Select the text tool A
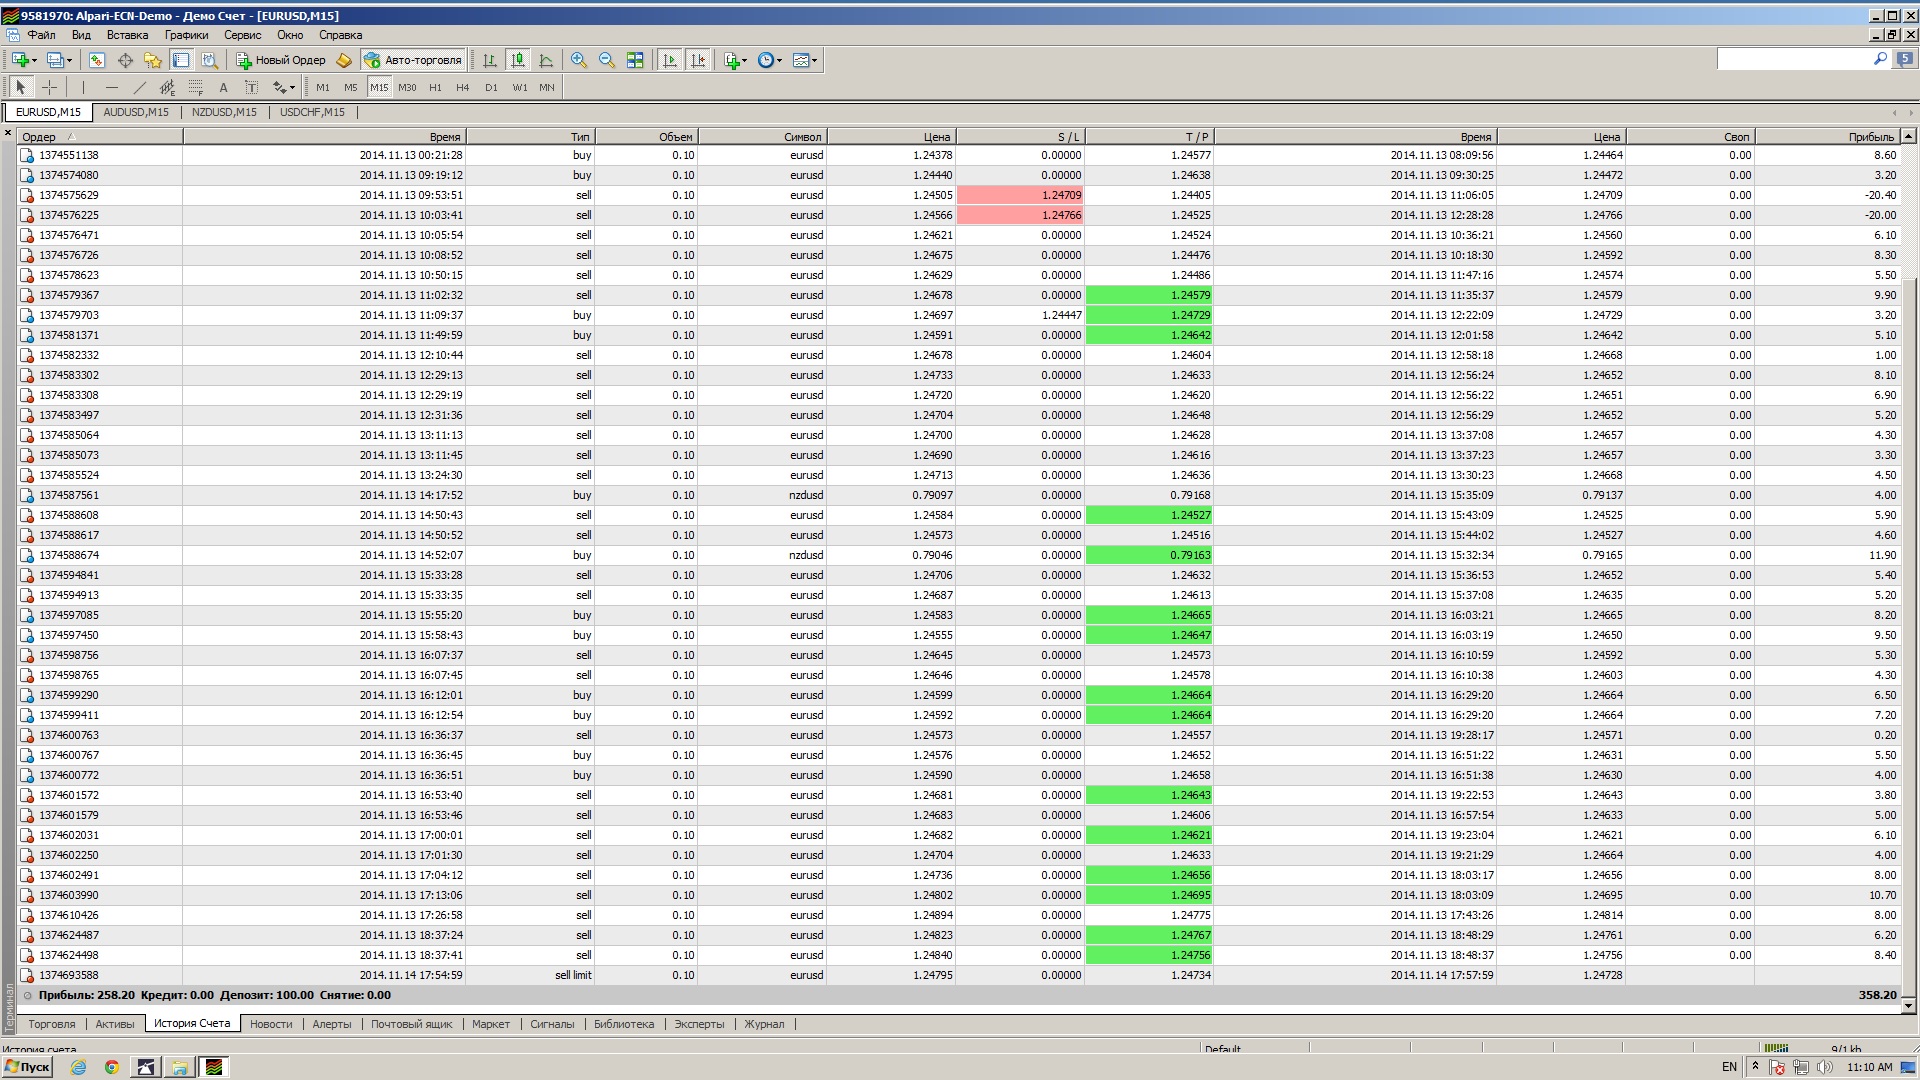The height and width of the screenshot is (1080, 1920). pyautogui.click(x=223, y=87)
